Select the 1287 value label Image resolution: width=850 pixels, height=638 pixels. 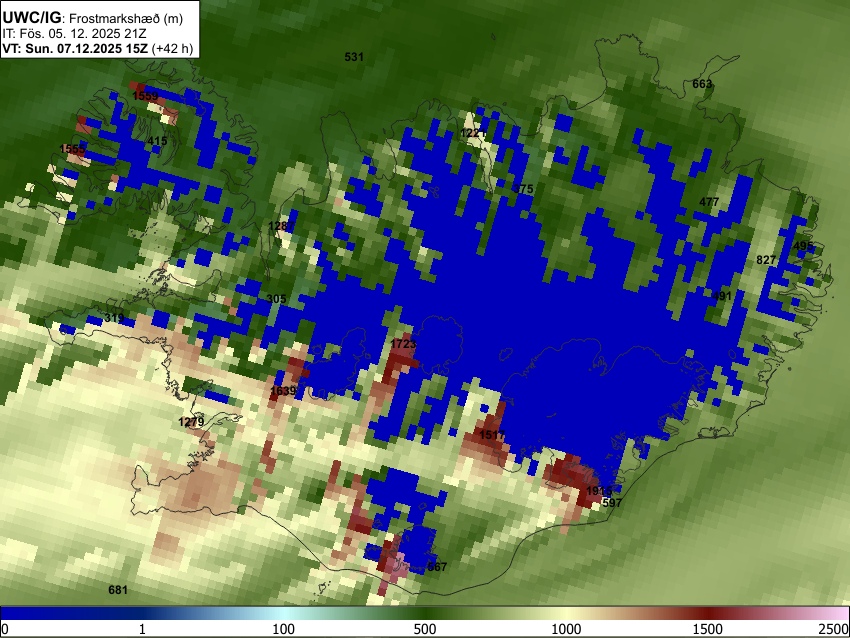tap(281, 225)
